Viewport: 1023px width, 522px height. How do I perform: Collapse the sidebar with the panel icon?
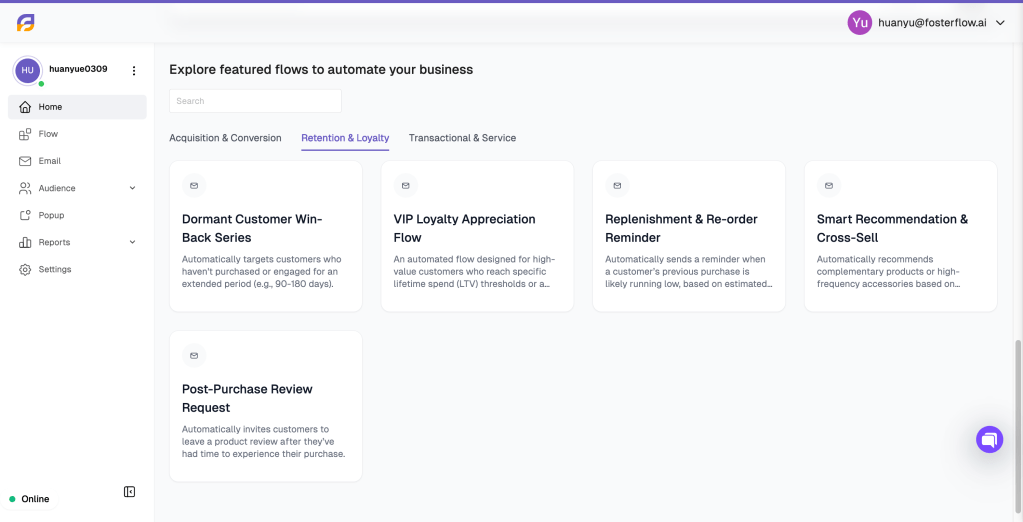[129, 491]
